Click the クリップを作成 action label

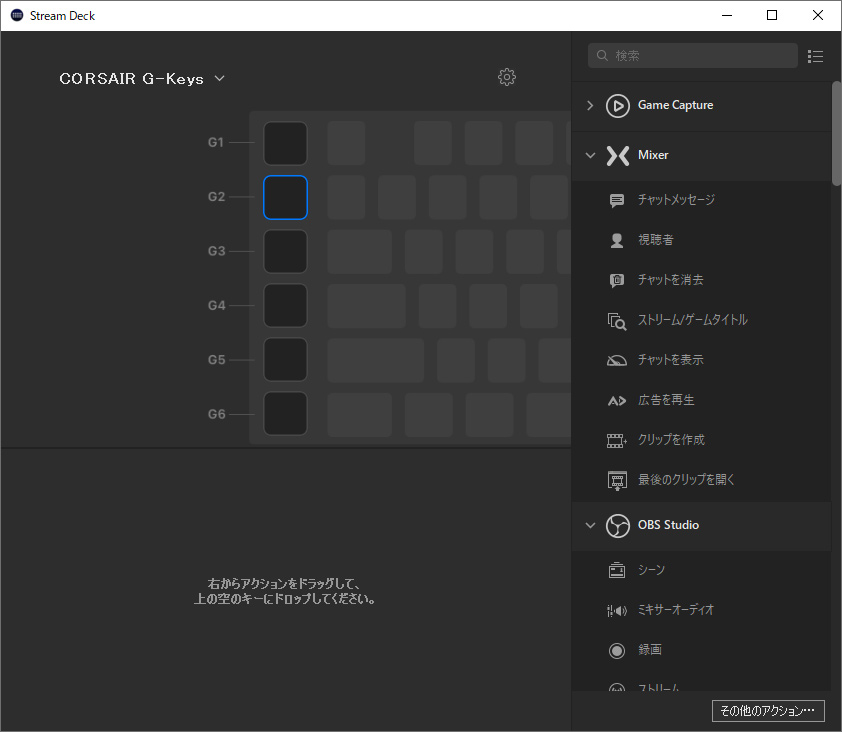671,440
